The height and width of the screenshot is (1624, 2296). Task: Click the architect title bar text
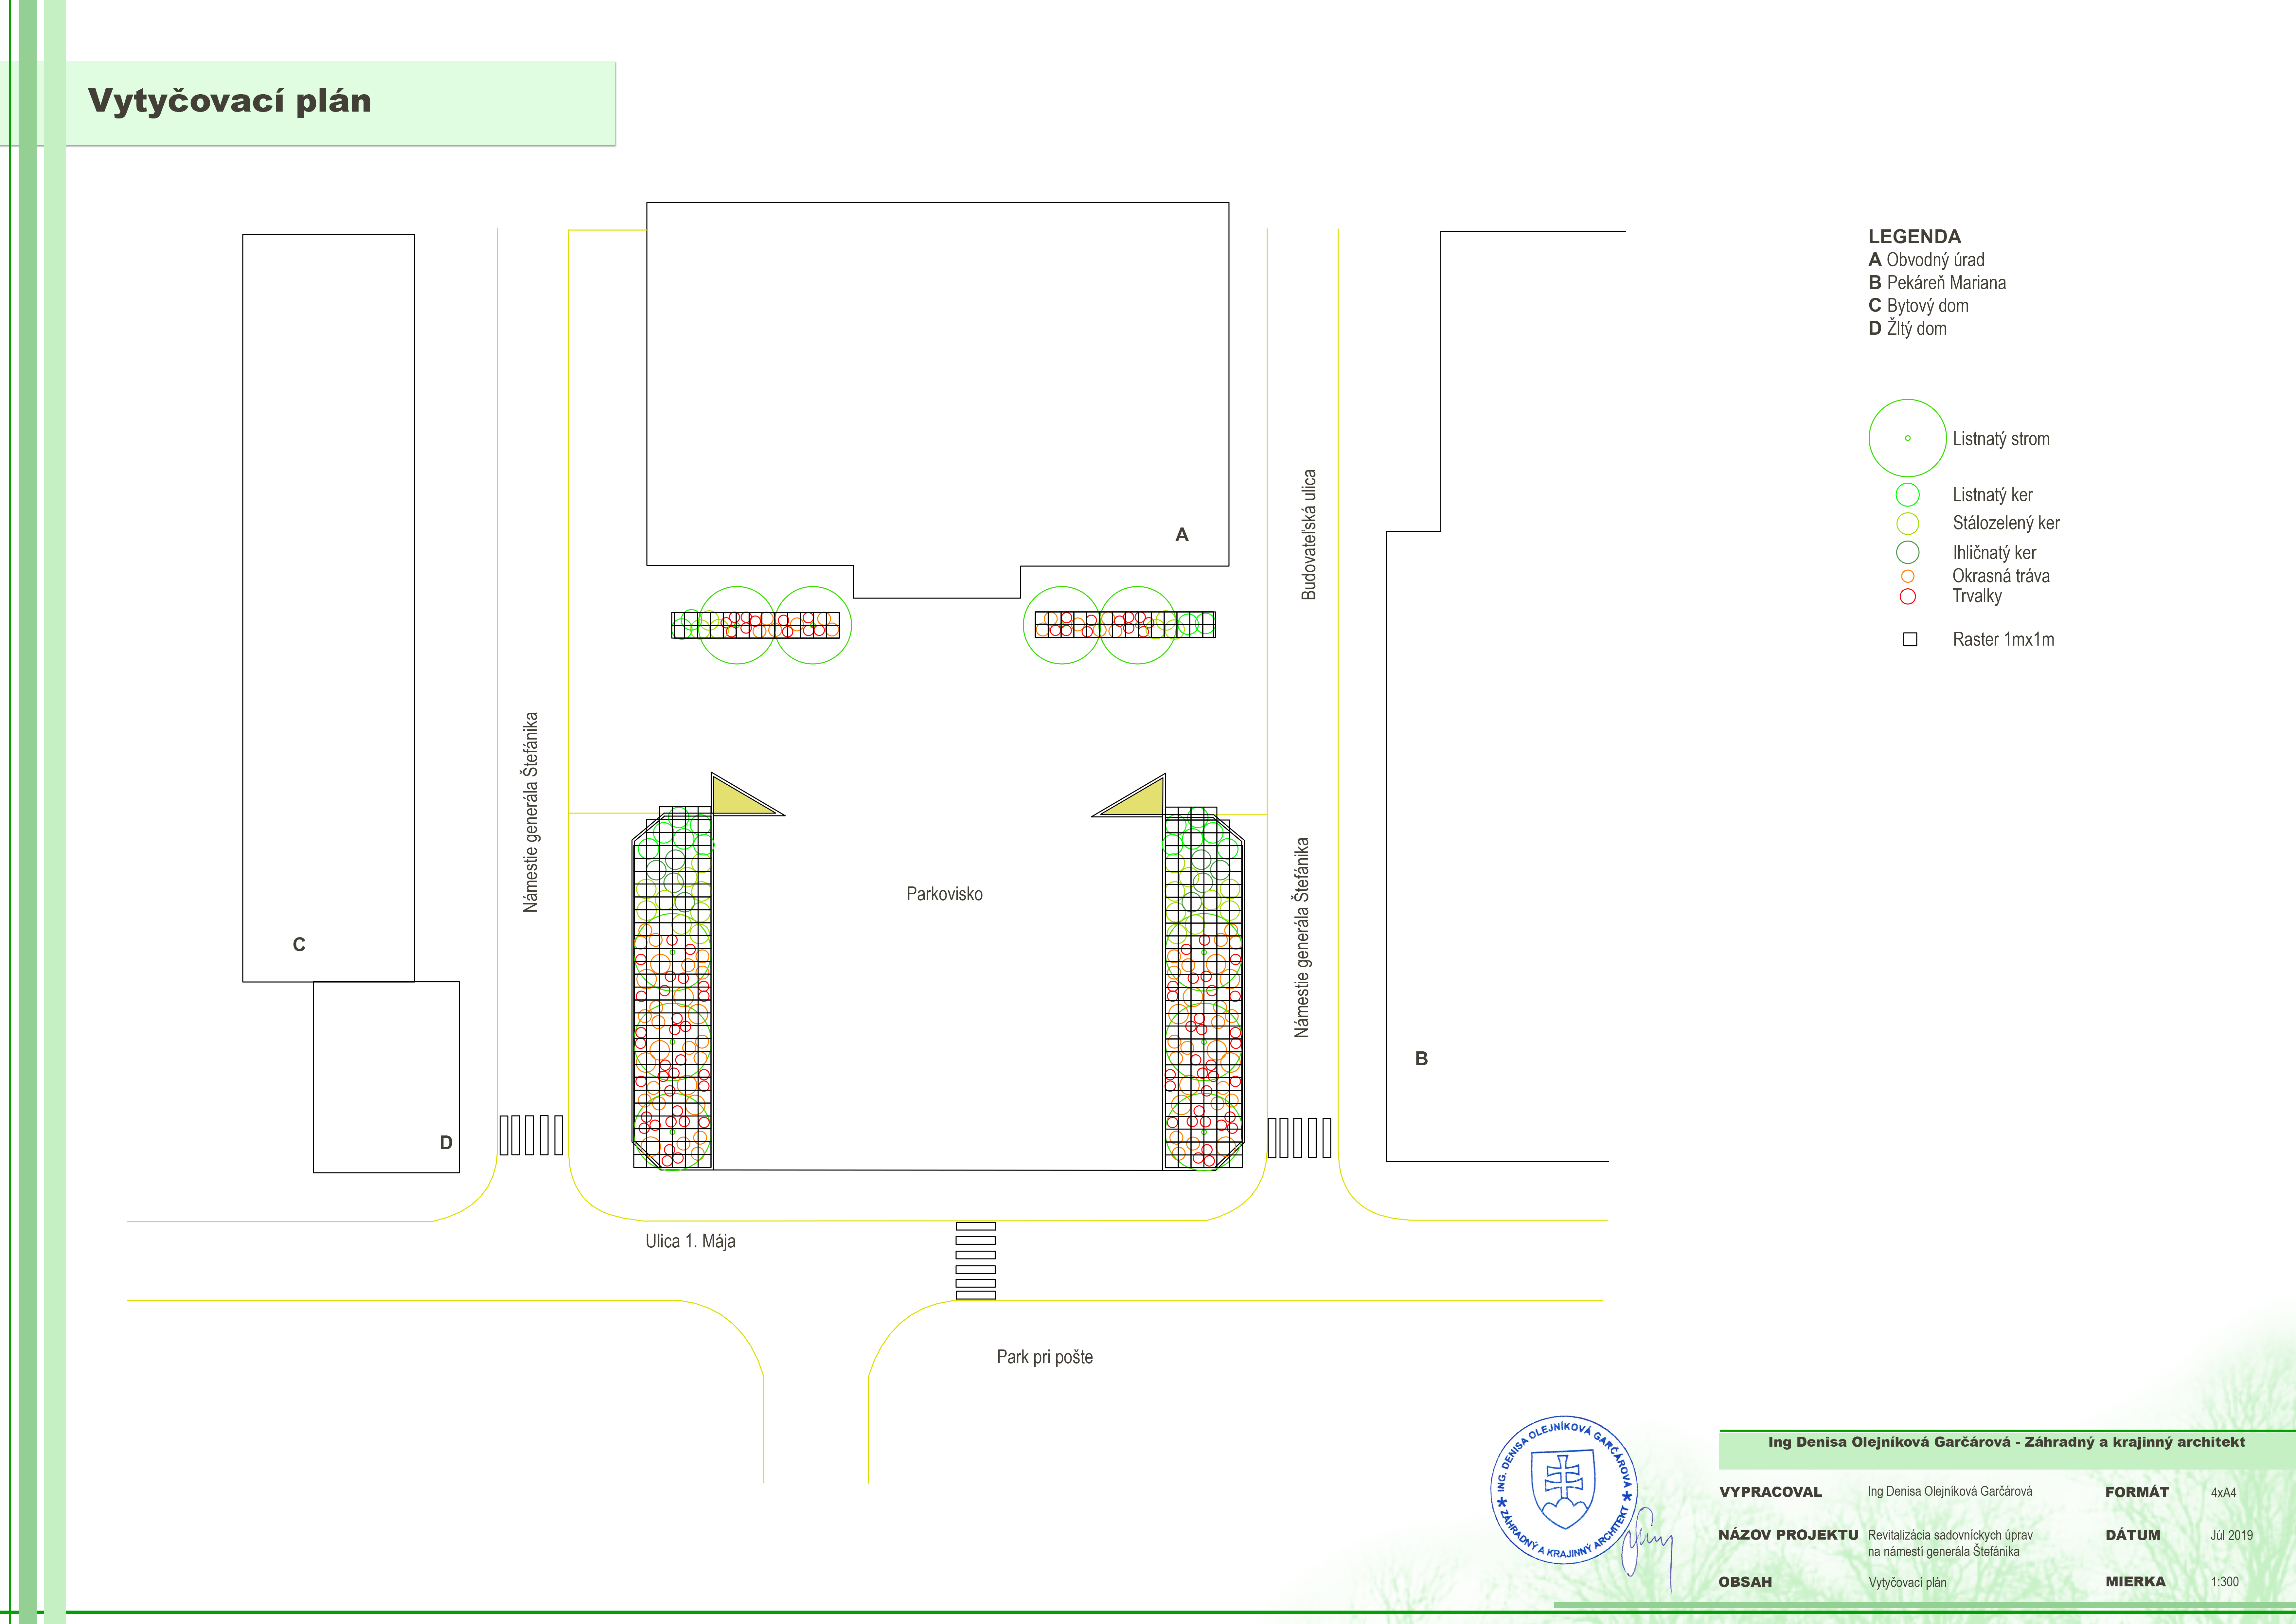click(x=2006, y=1442)
